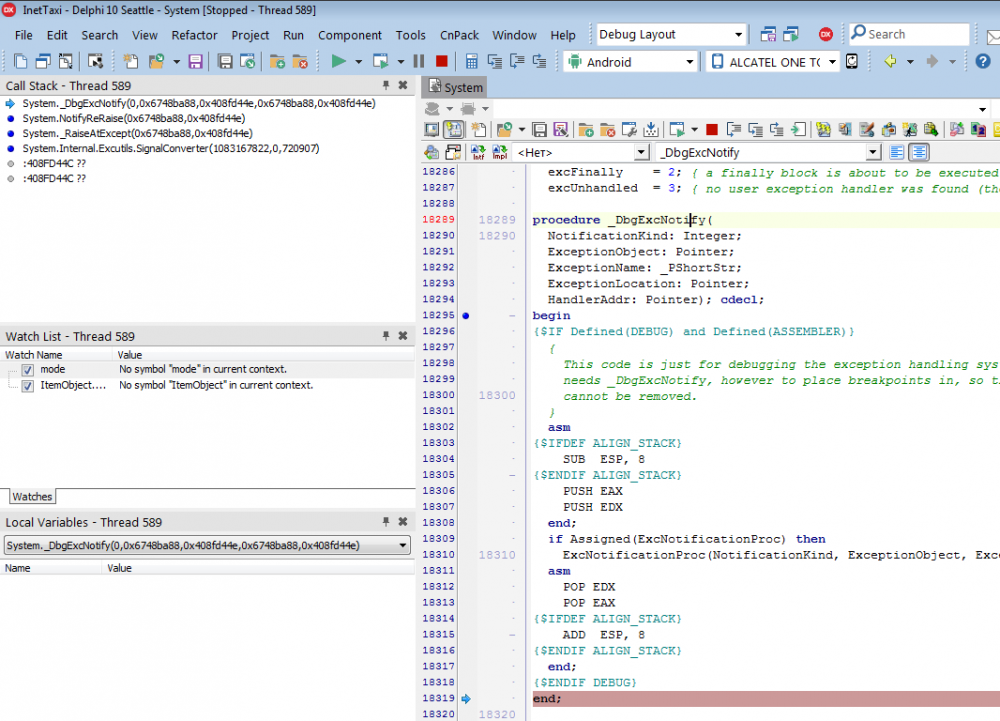Screen dimensions: 1000x721
Task: Click the red DX badge icon near layout
Action: pyautogui.click(x=825, y=34)
